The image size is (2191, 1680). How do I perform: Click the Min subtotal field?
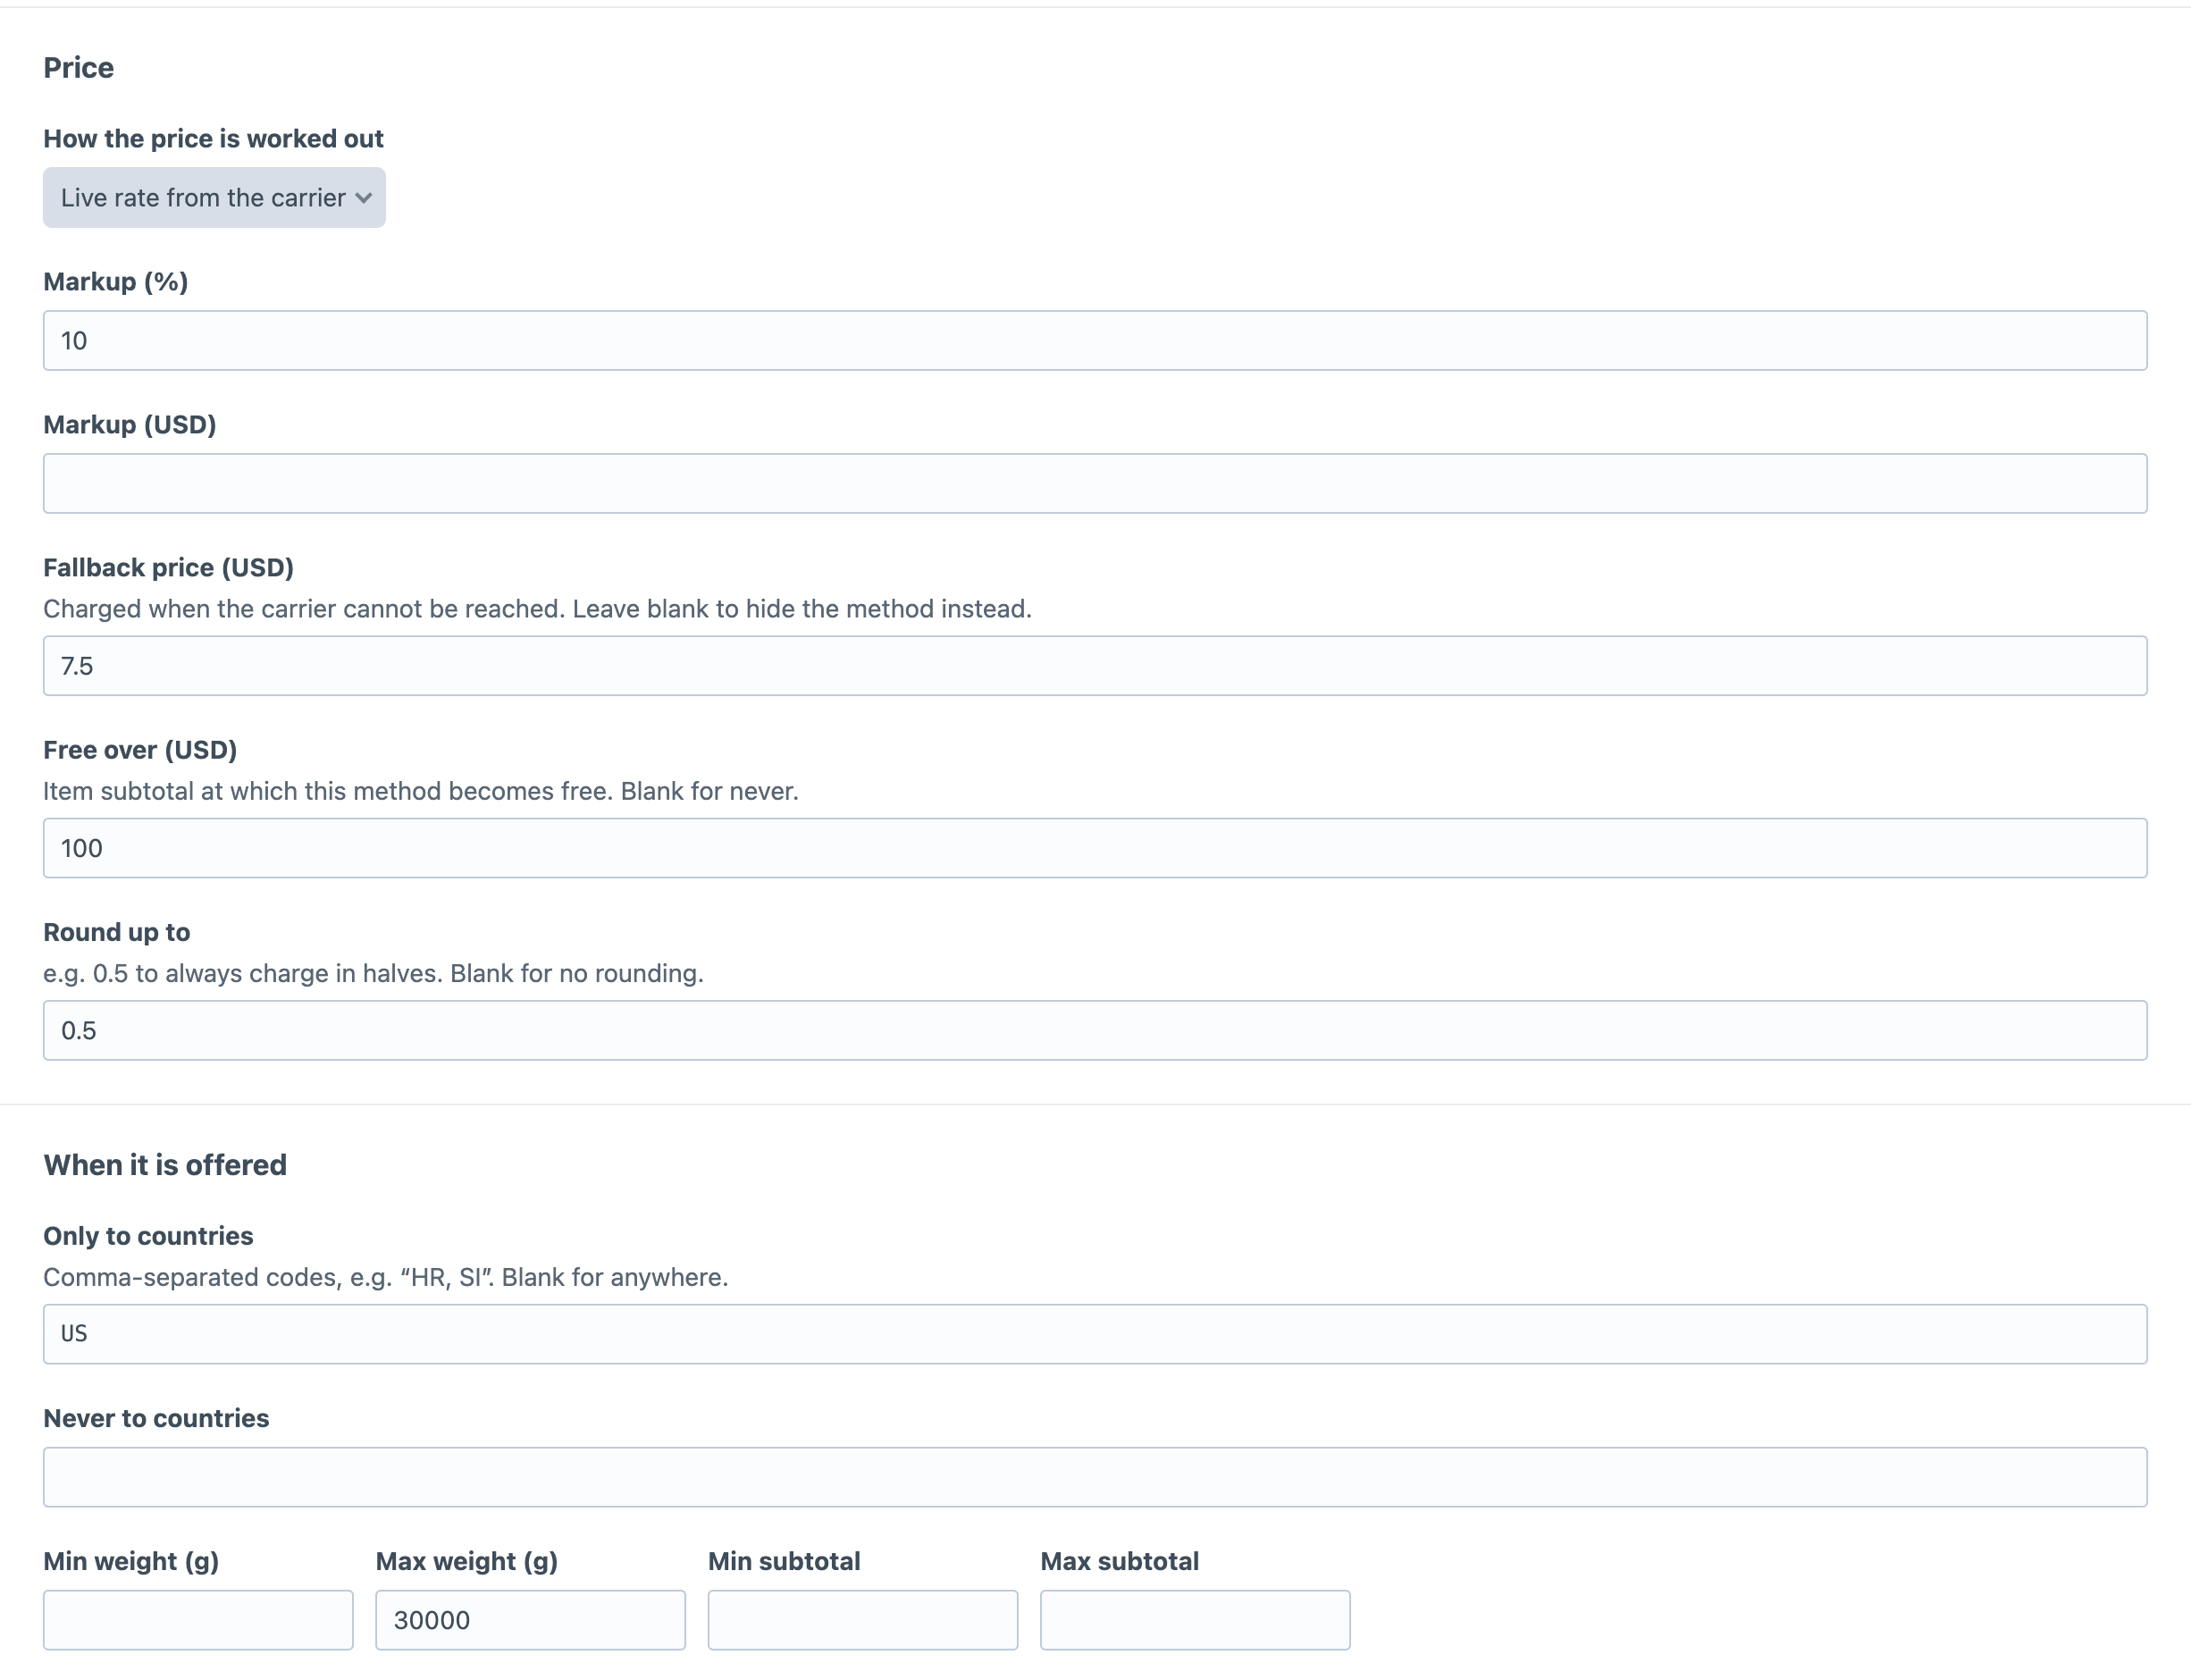(863, 1620)
